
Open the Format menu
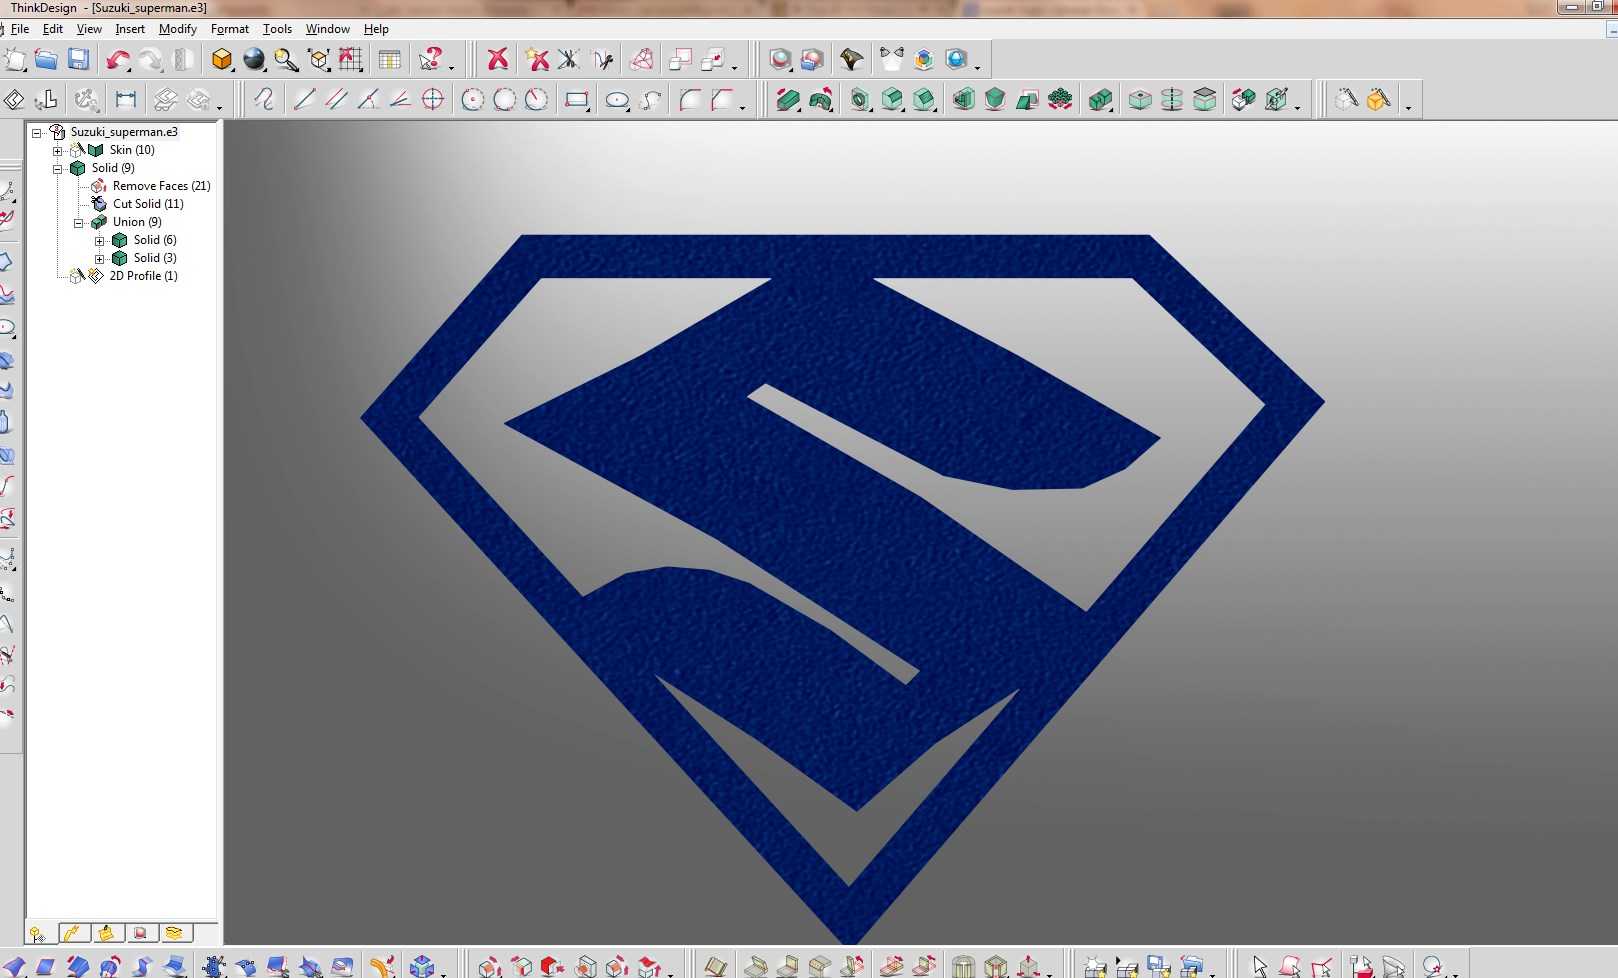click(230, 29)
